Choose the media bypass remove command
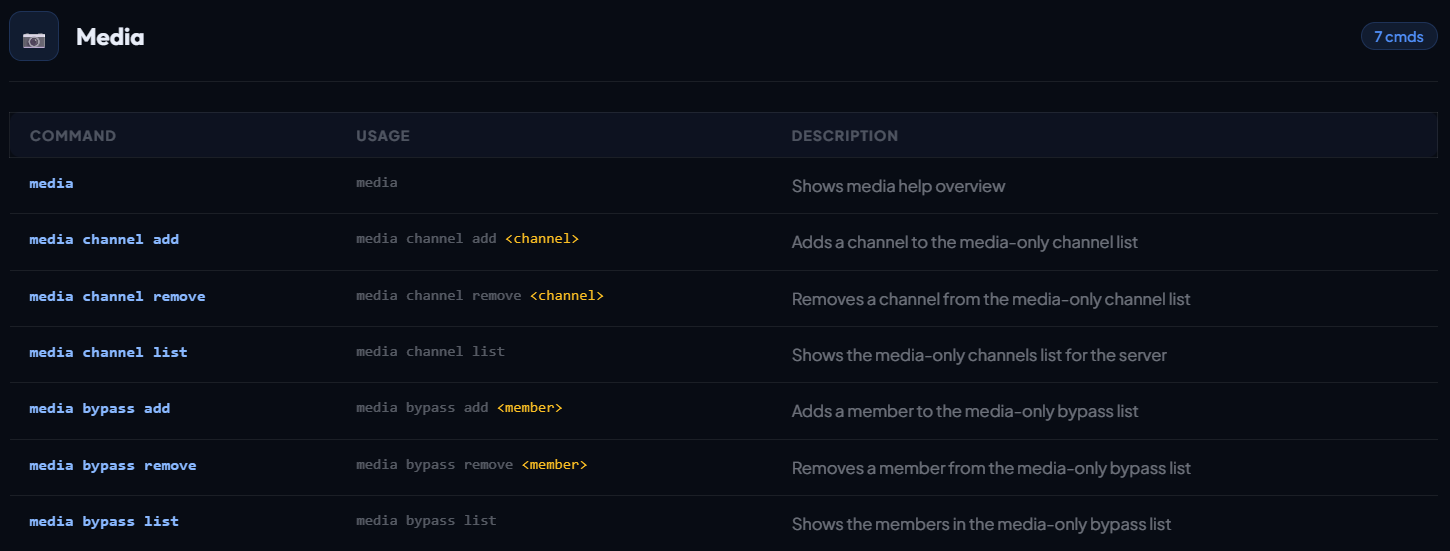Viewport: 1450px width, 551px height. tap(113, 466)
